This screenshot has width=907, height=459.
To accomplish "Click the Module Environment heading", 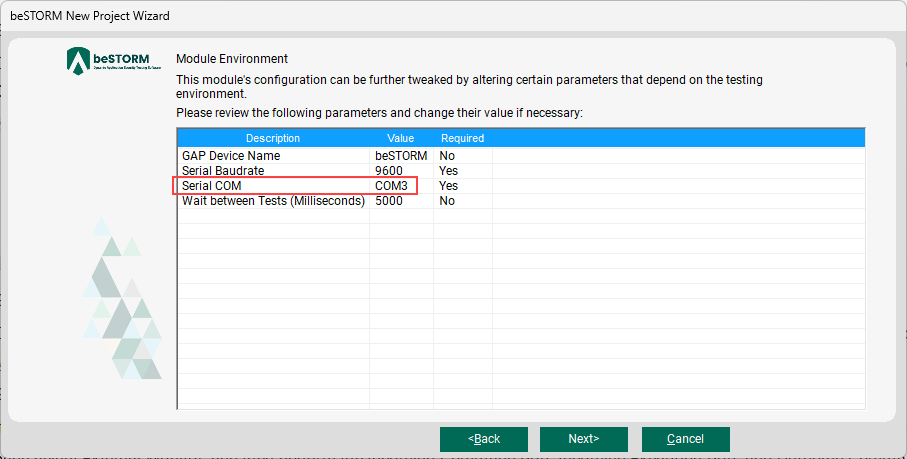I will (x=232, y=59).
